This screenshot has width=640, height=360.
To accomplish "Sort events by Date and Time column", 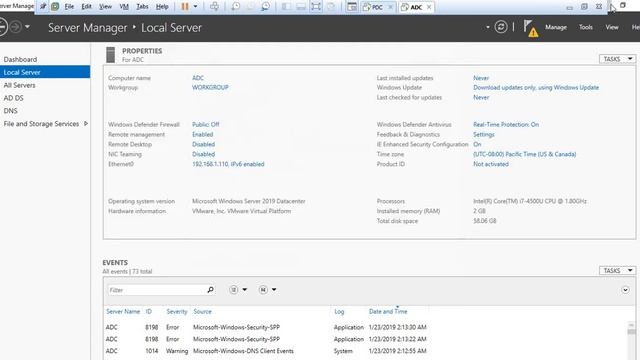I will [x=388, y=311].
